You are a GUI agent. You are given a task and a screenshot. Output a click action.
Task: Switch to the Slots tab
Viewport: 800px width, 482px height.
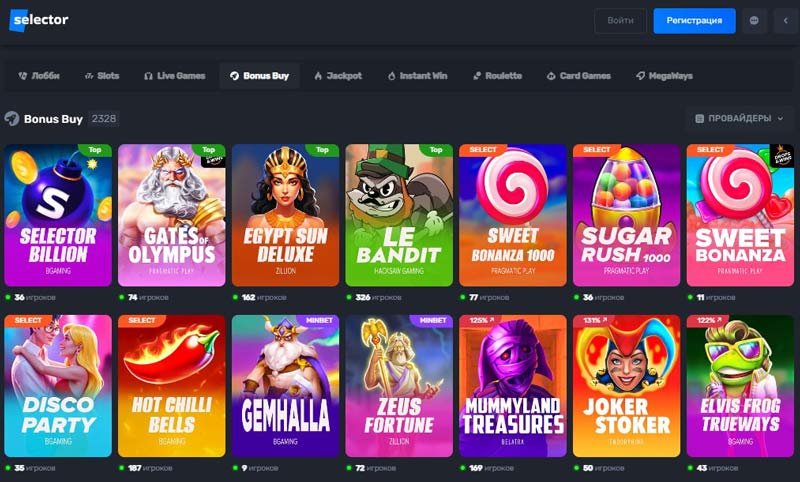click(x=102, y=76)
